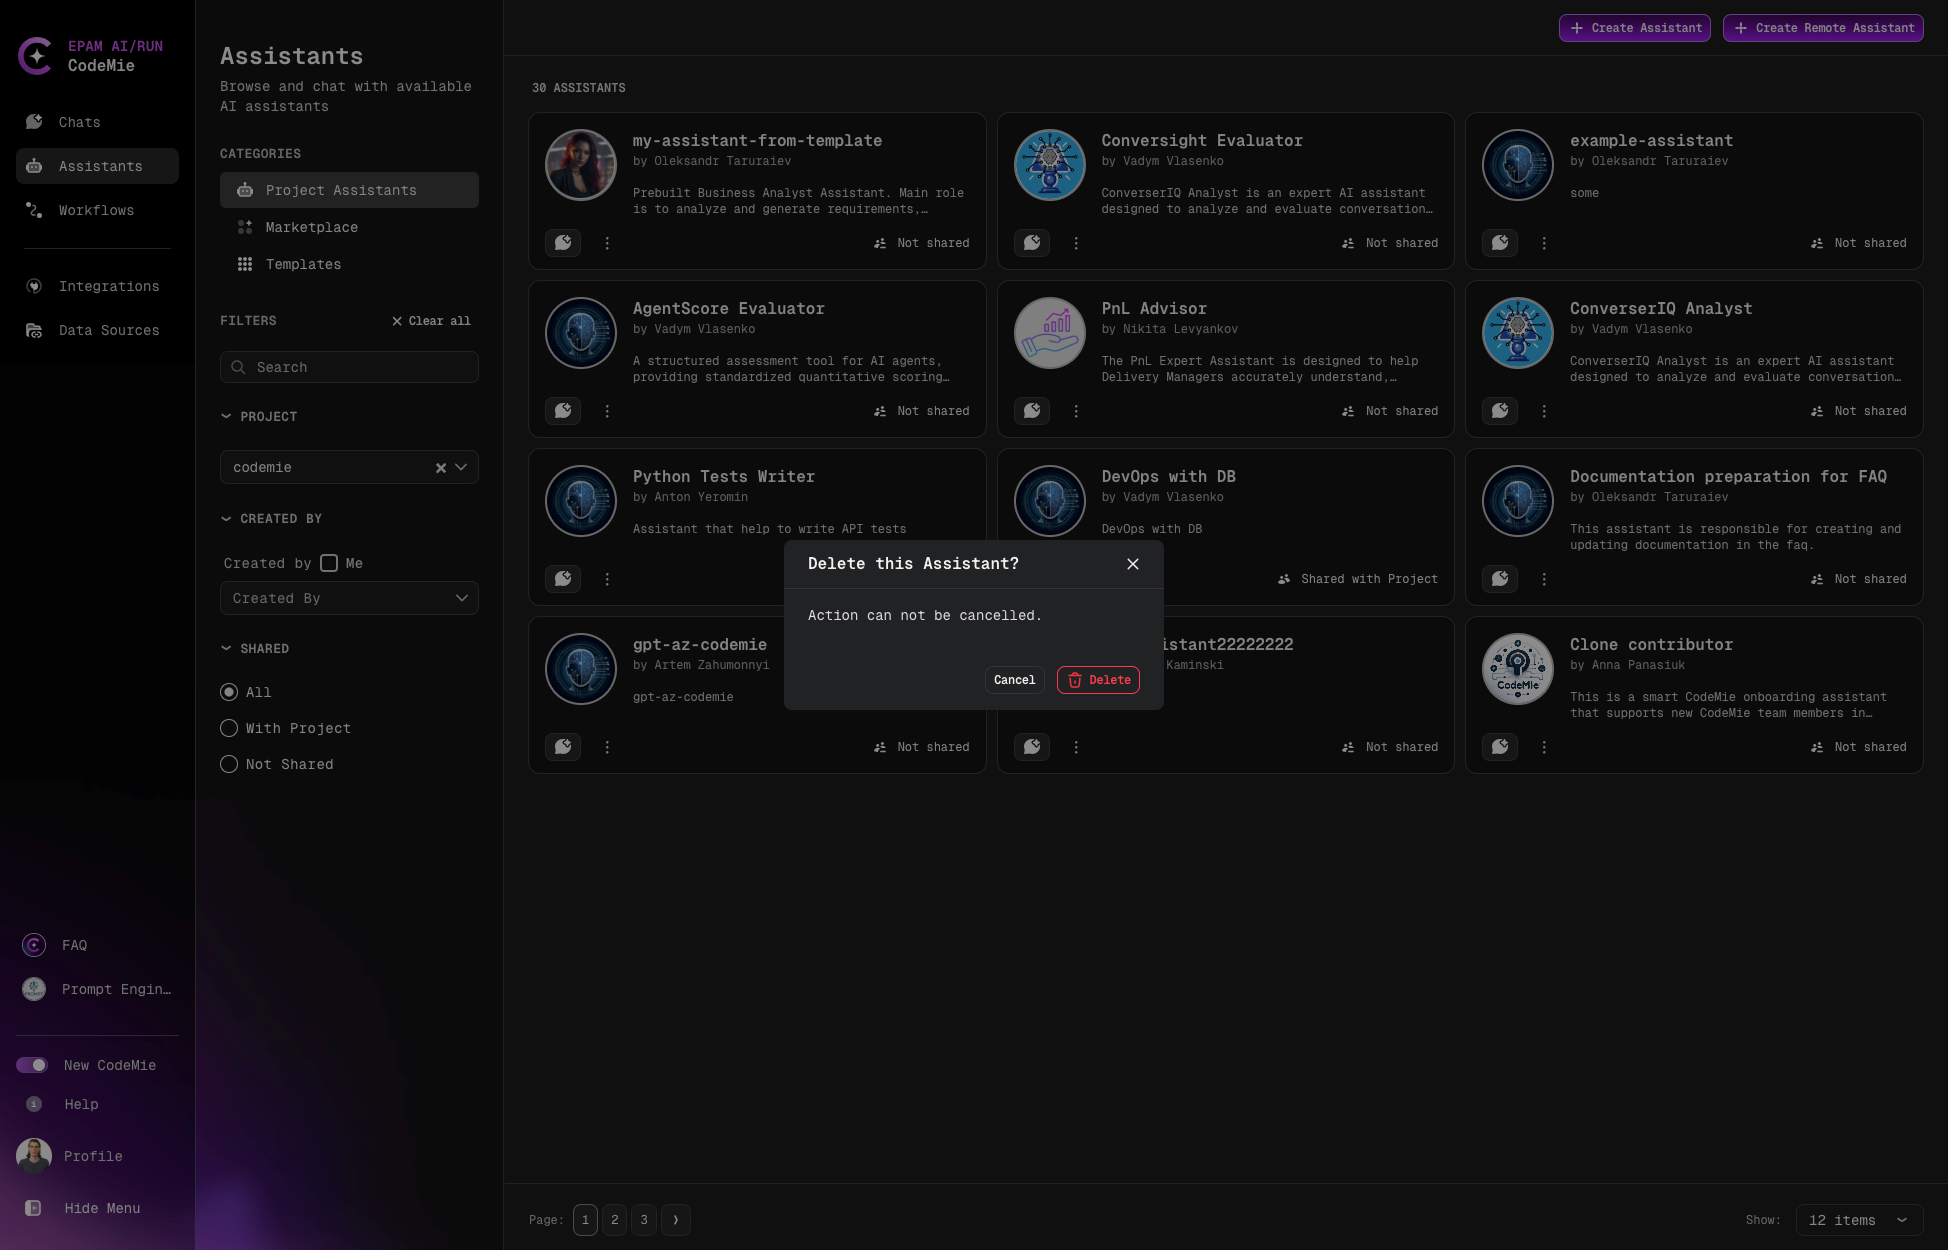Image resolution: width=1948 pixels, height=1250 pixels.
Task: Cancel the assistant deletion dialog
Action: 1014,680
